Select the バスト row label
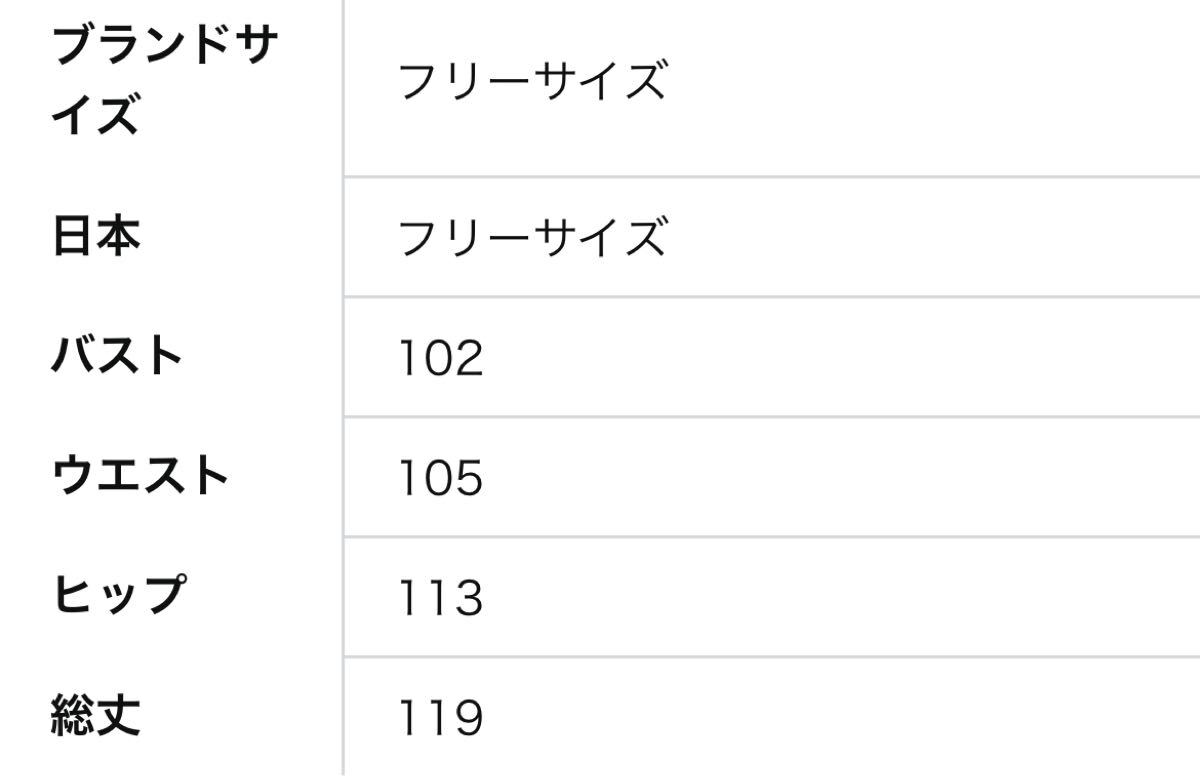This screenshot has width=1200, height=780. pyautogui.click(x=117, y=357)
